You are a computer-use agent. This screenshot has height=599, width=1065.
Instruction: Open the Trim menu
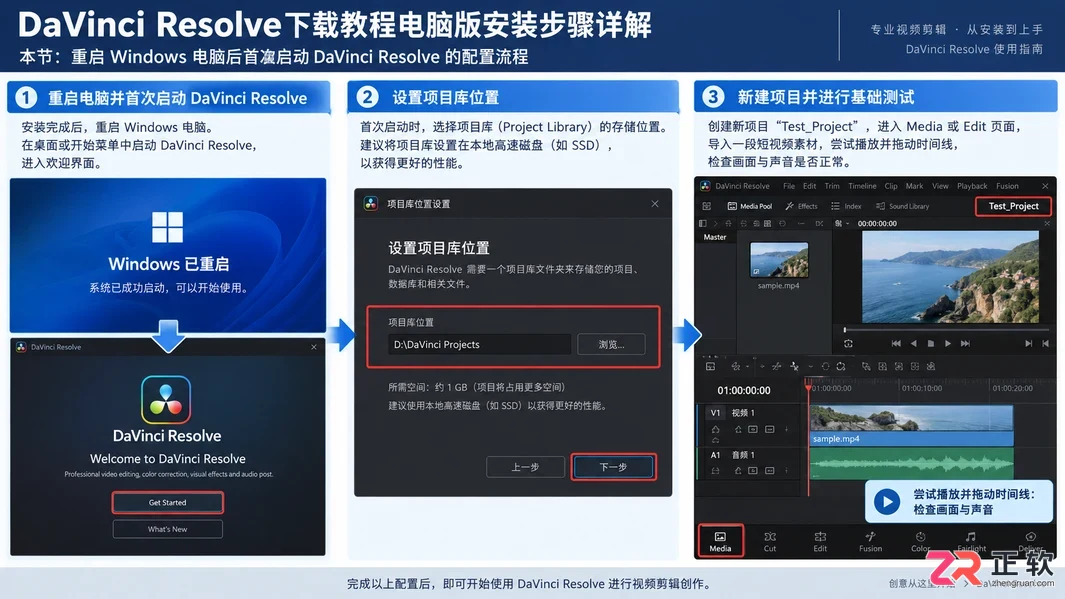832,186
